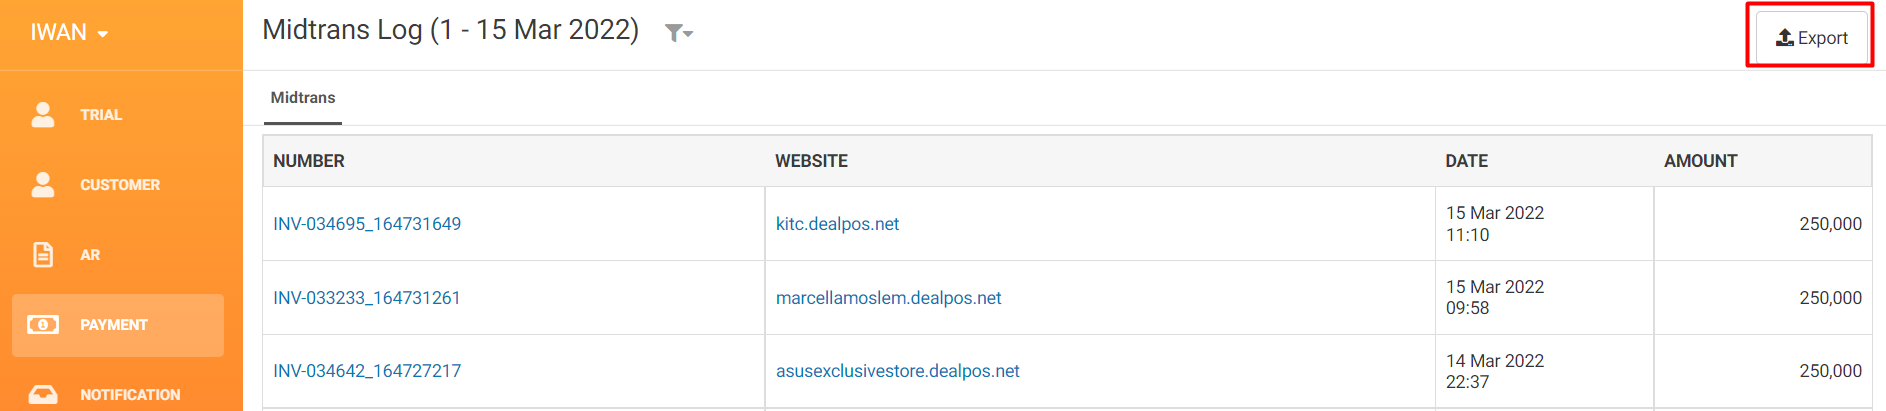Visit asusexclusivestore.dealpos.net link
Viewport: 1886px width, 411px height.
[x=897, y=371]
